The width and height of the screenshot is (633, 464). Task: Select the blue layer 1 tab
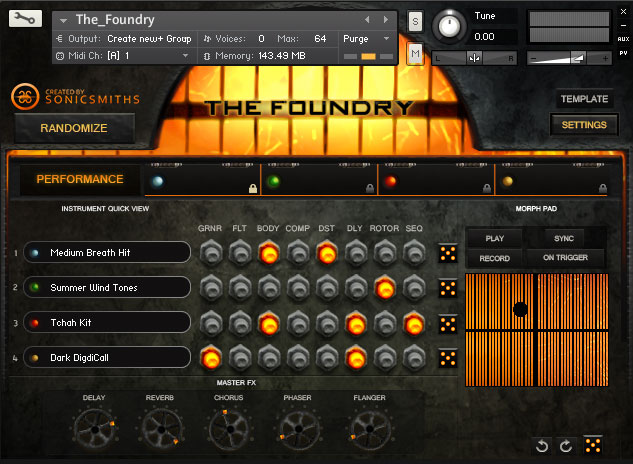203,180
